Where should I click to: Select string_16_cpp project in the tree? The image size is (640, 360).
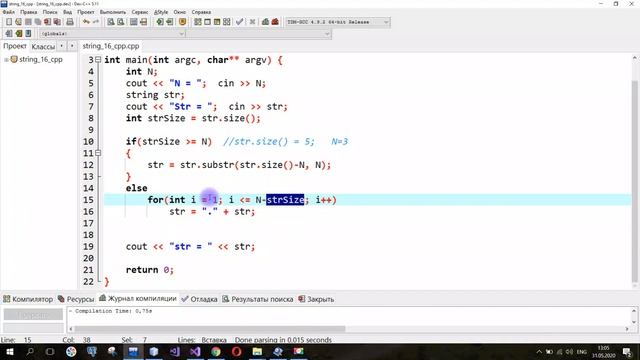click(40, 60)
